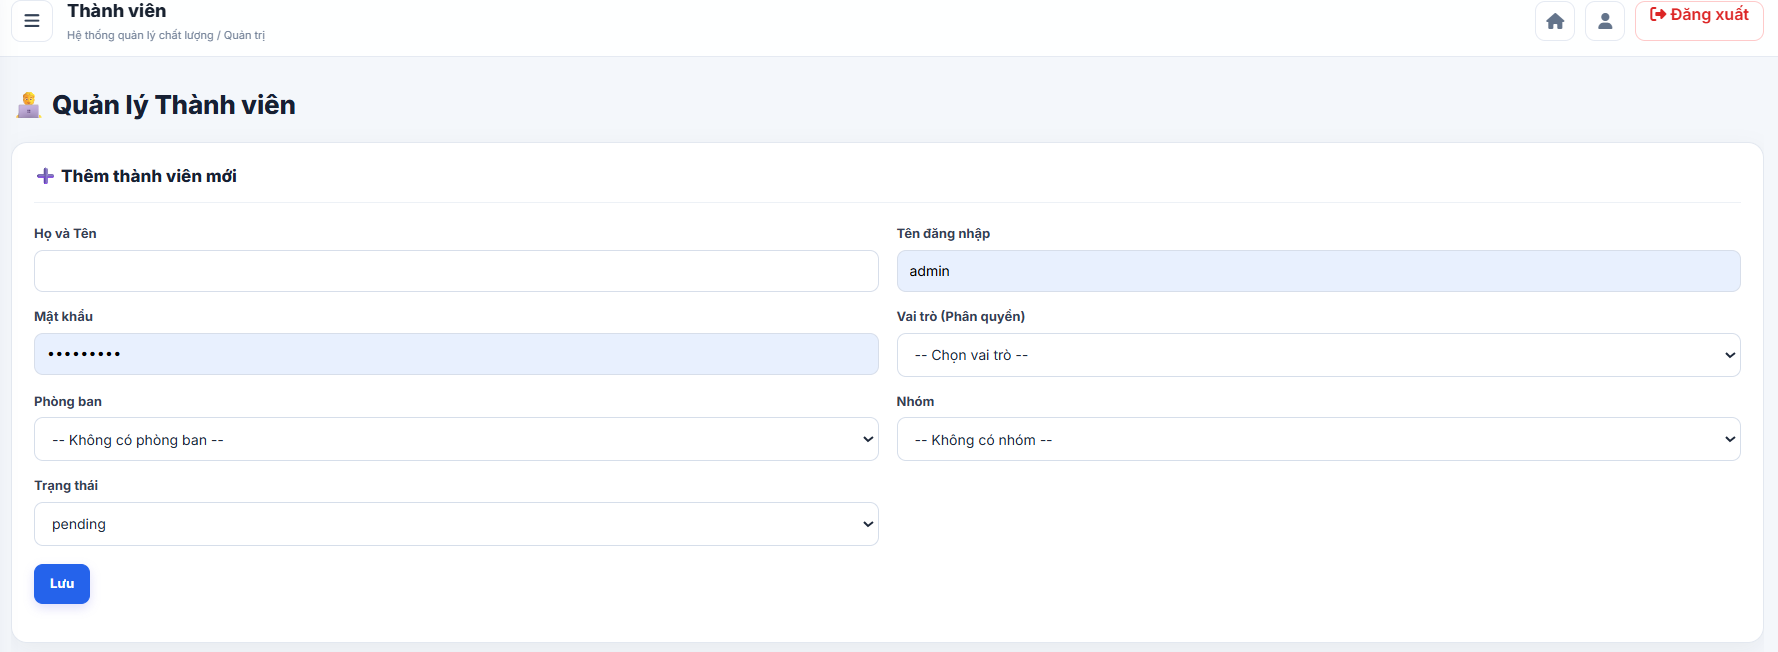This screenshot has height=652, width=1778.
Task: Click the "Tên đăng nhập" field label
Action: 943,234
